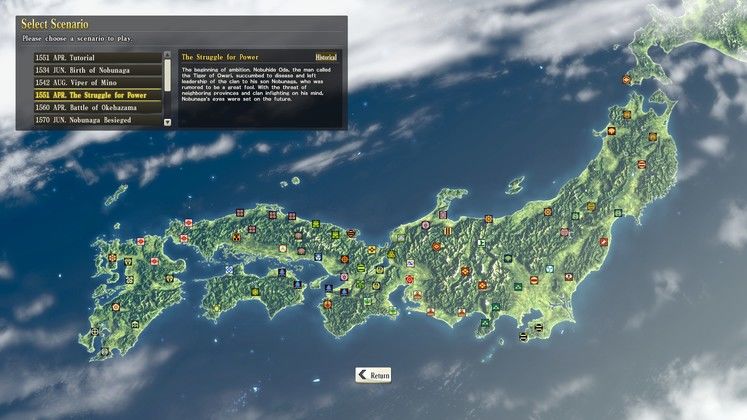The image size is (747, 420).
Task: Click the Historical tag in the description panel
Action: 326,57
